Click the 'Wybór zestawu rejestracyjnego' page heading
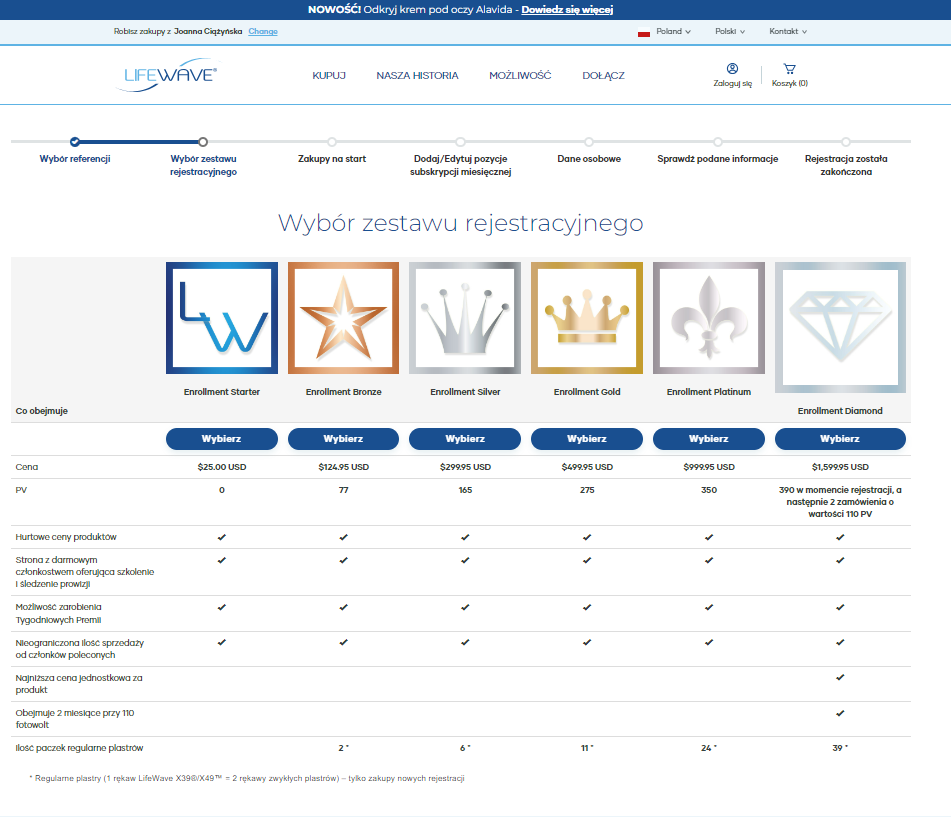The image size is (951, 817). click(460, 223)
